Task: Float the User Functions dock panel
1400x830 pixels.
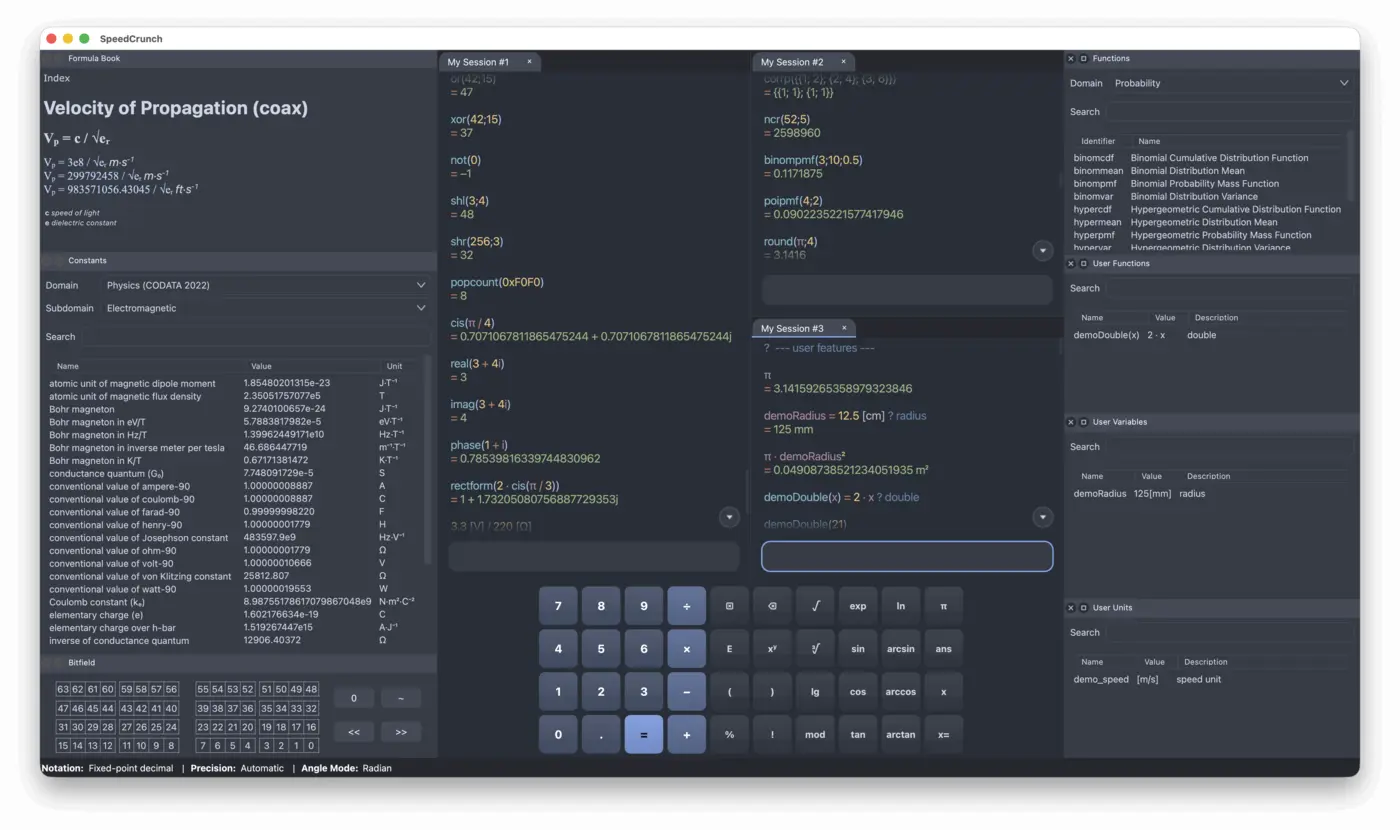Action: [1083, 264]
